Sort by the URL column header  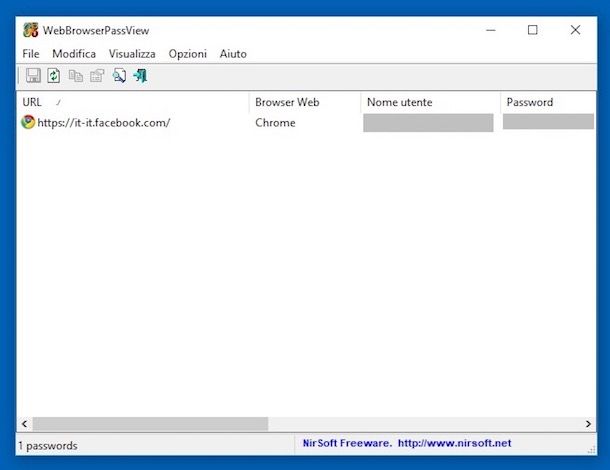point(132,102)
